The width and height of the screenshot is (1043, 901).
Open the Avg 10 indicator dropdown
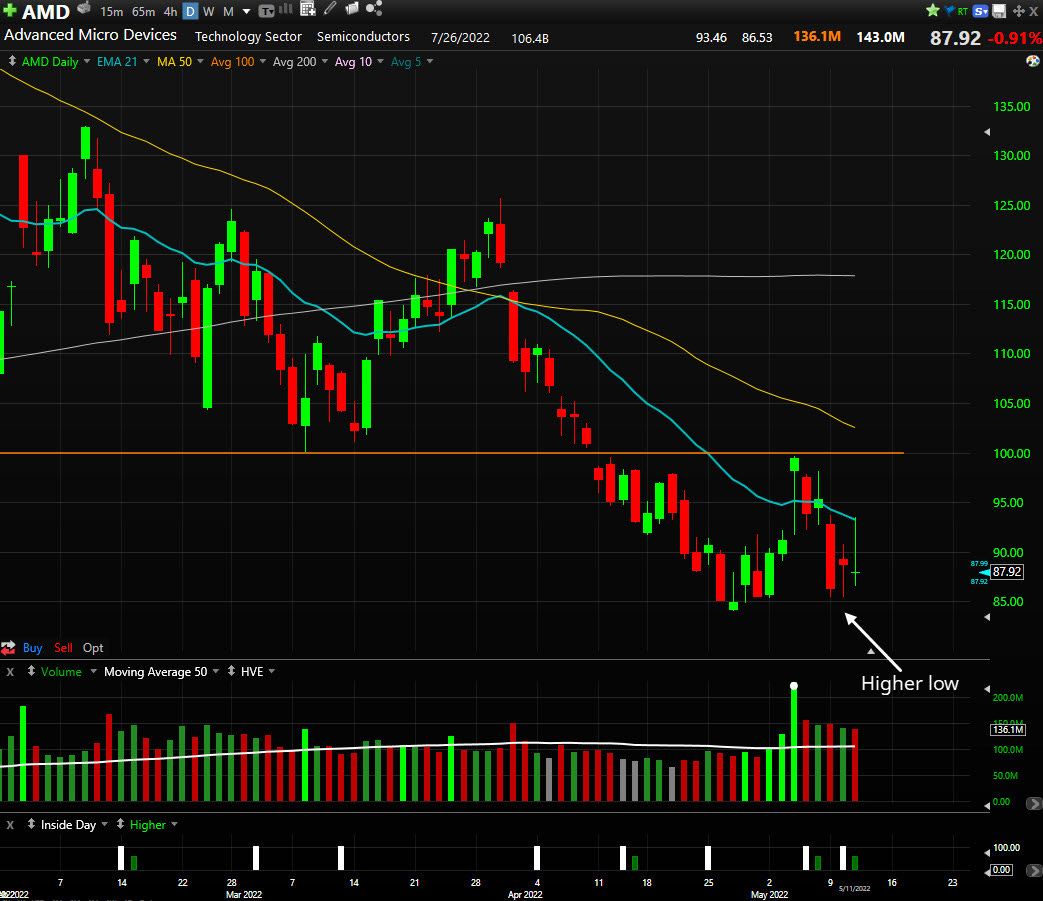pyautogui.click(x=380, y=61)
